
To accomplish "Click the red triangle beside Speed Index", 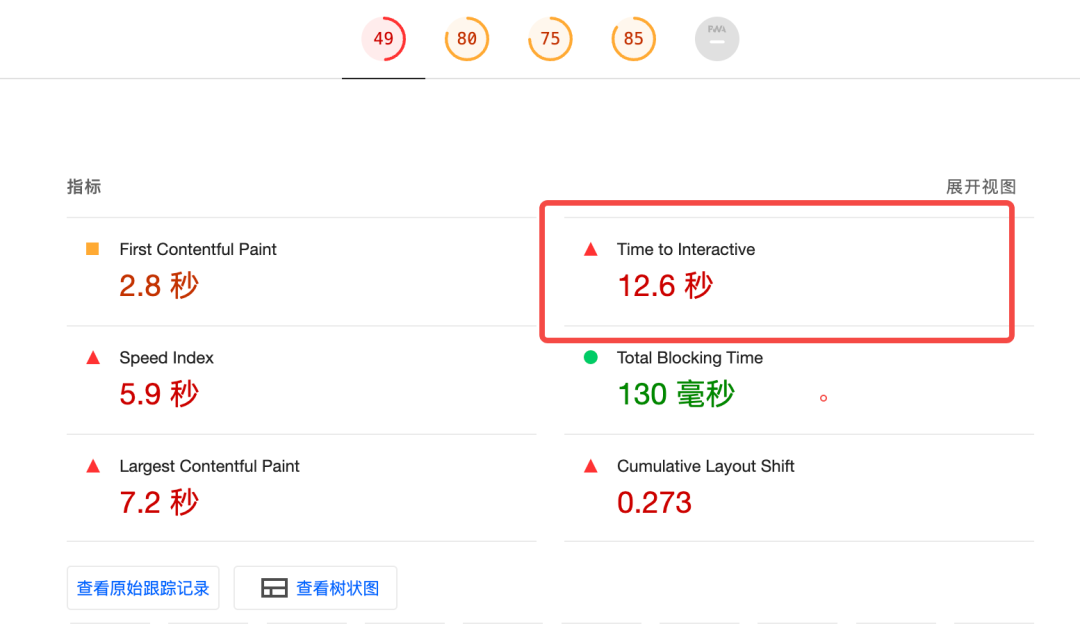I will tap(93, 358).
